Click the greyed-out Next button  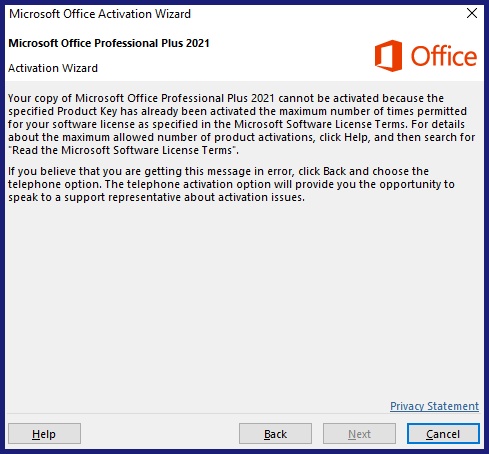[359, 434]
